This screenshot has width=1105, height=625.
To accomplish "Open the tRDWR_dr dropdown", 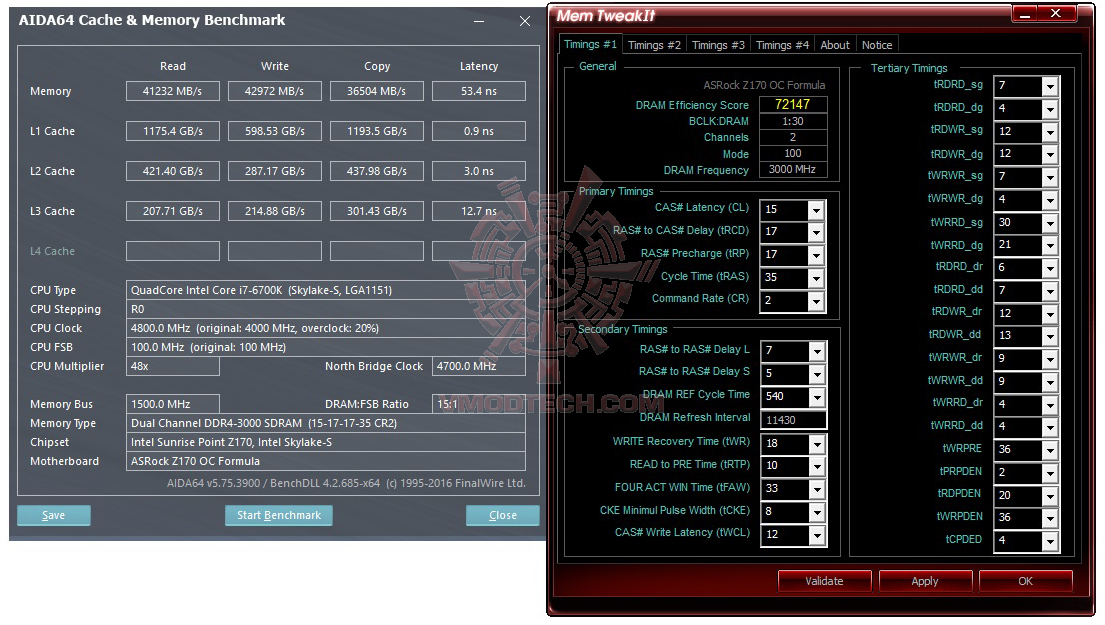I will [1050, 314].
